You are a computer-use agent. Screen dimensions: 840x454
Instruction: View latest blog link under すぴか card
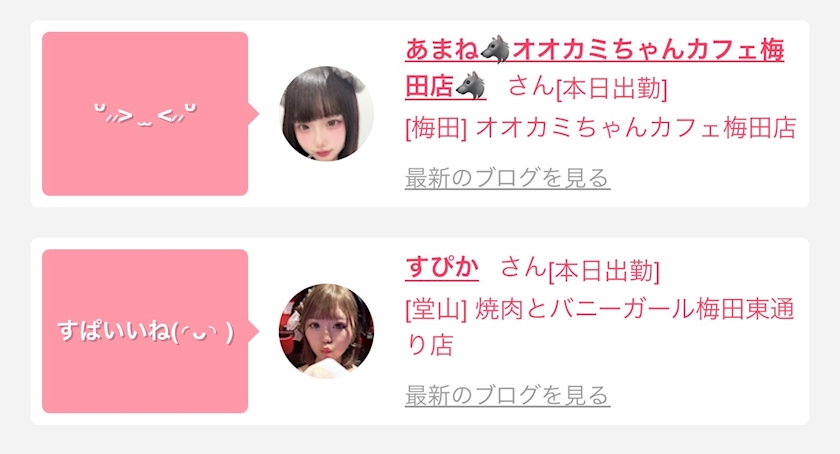(x=507, y=396)
